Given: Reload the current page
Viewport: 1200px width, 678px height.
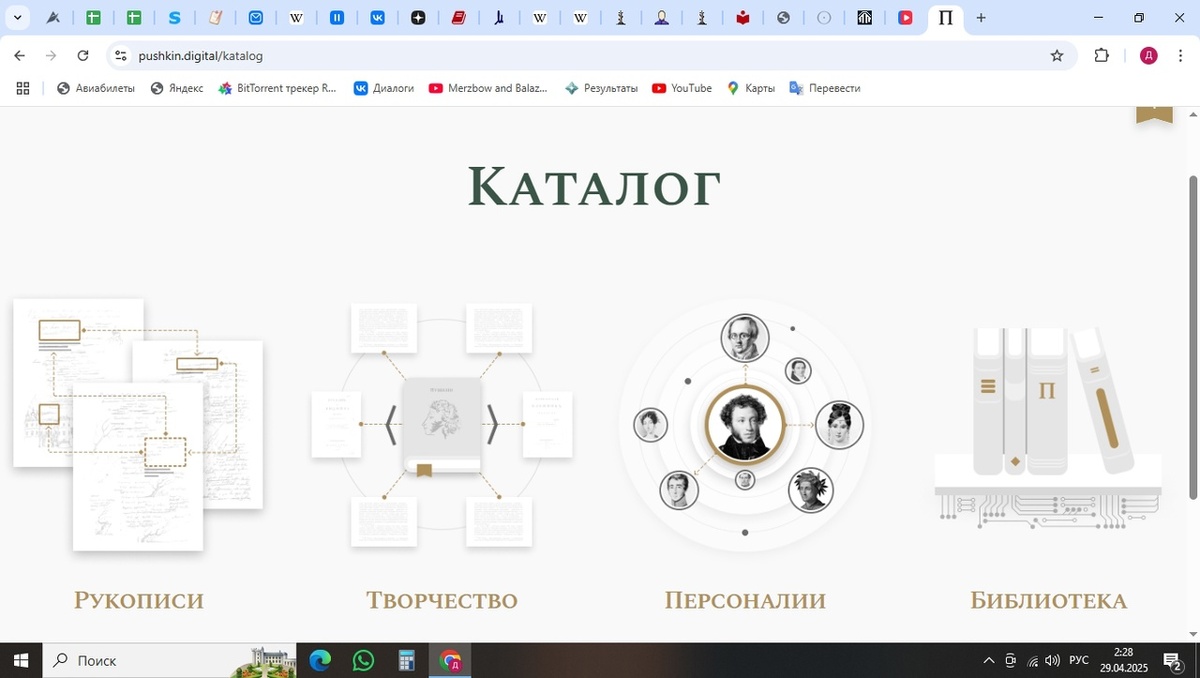Looking at the screenshot, I should [83, 56].
